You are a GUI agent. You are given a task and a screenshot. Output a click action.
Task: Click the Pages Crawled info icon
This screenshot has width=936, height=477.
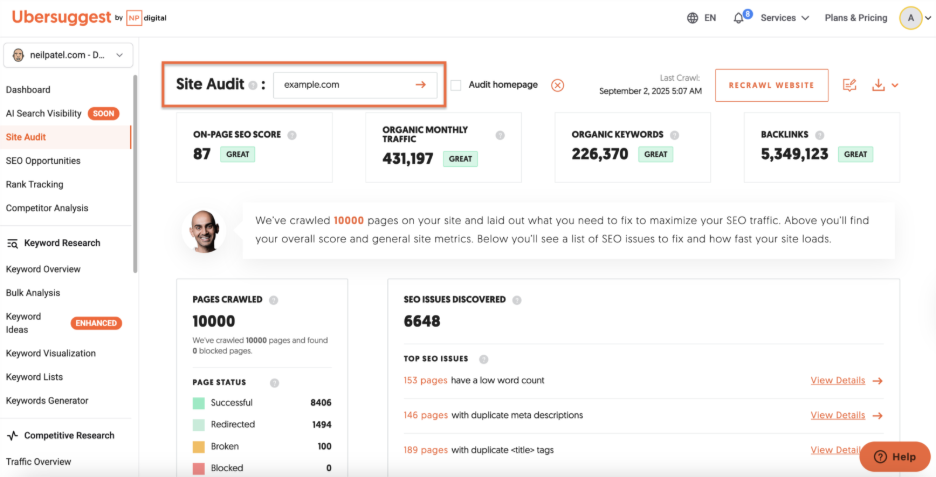[273, 300]
